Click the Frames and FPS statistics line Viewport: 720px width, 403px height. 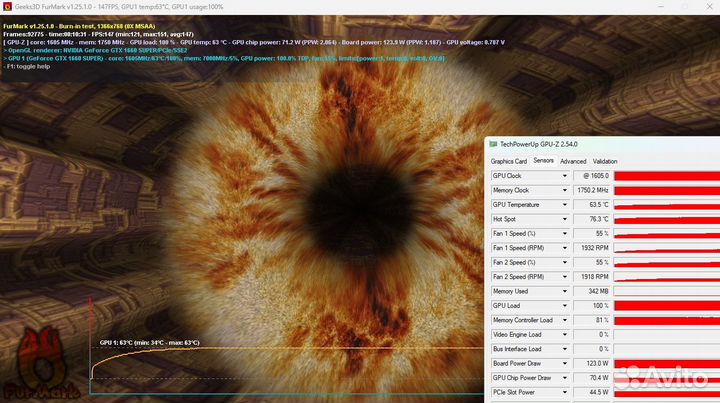coord(98,34)
